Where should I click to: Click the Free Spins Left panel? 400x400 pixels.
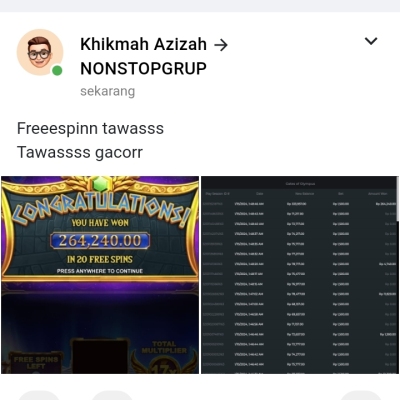coord(36,362)
